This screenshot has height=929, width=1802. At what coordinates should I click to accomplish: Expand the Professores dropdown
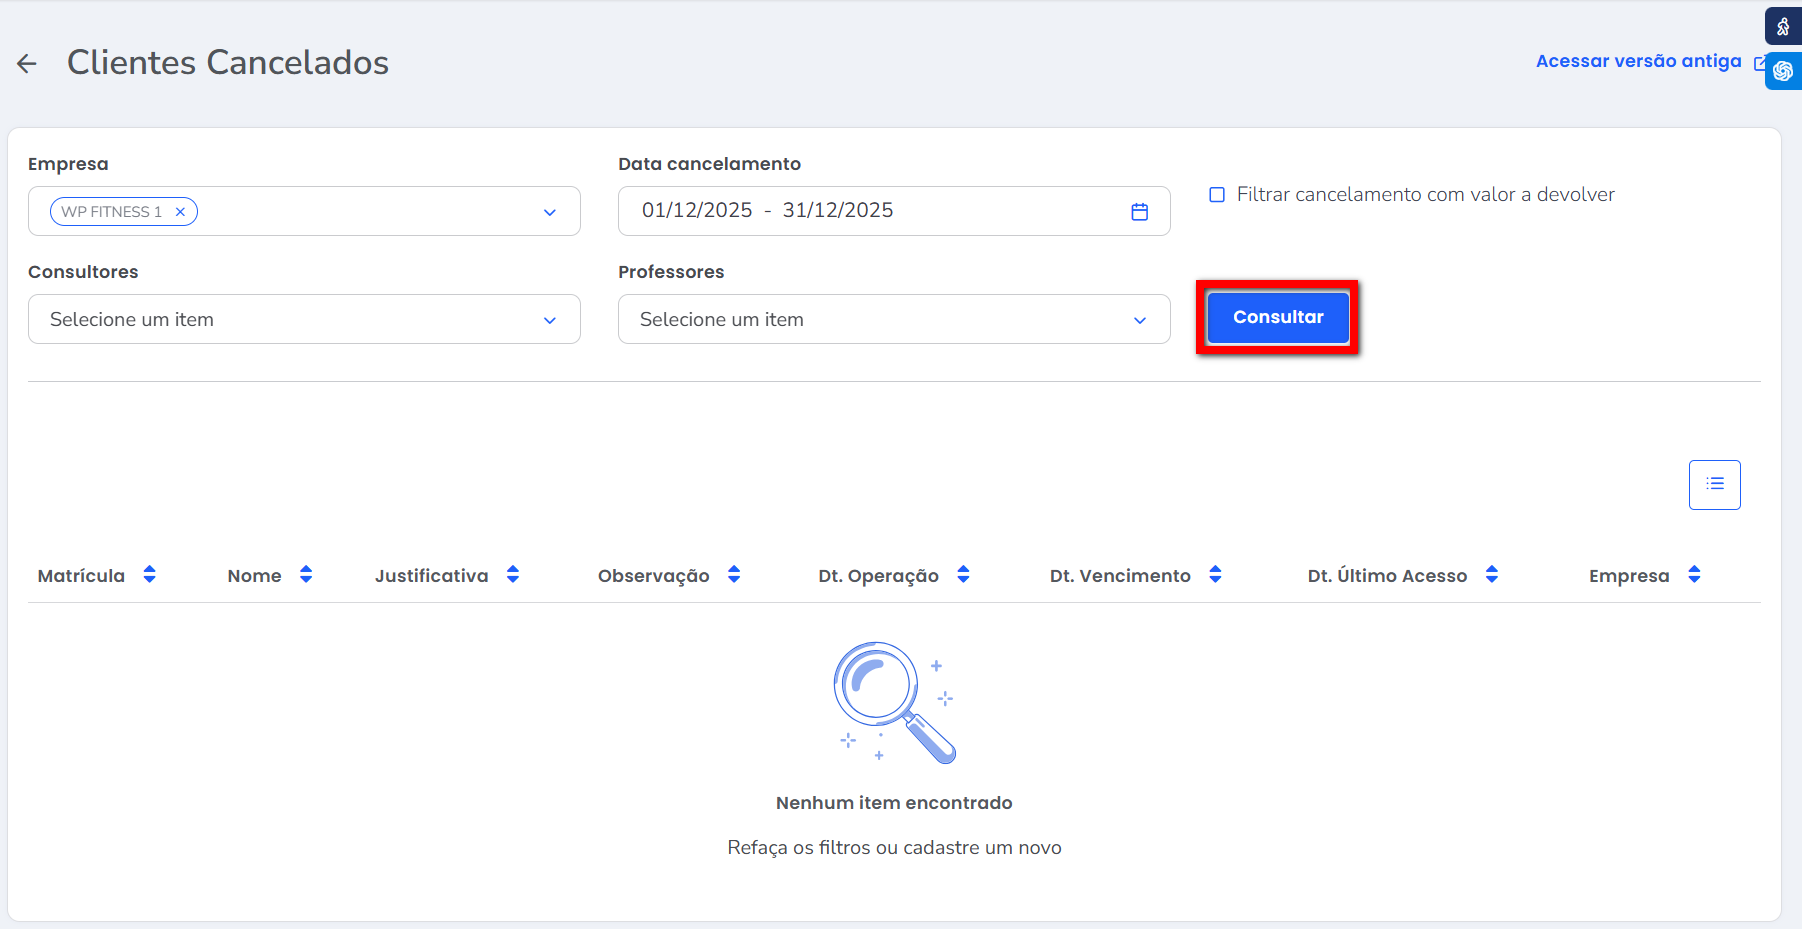(1139, 320)
